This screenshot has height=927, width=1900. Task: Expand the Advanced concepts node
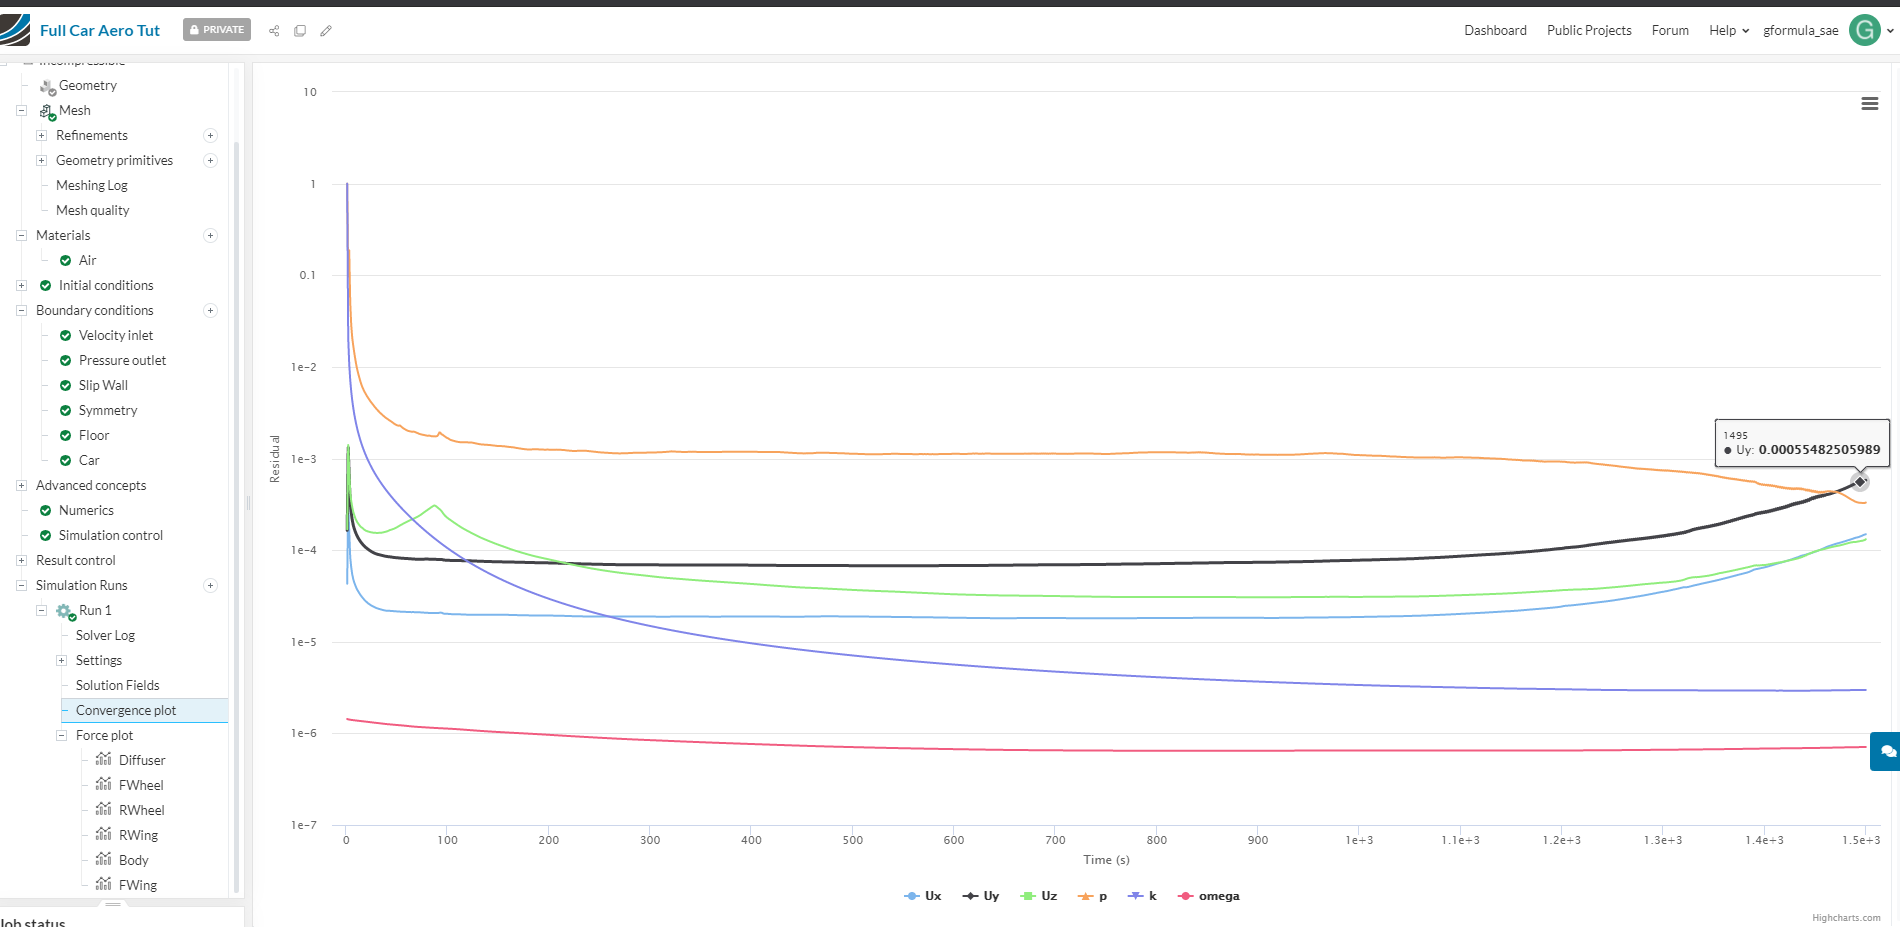pos(21,486)
